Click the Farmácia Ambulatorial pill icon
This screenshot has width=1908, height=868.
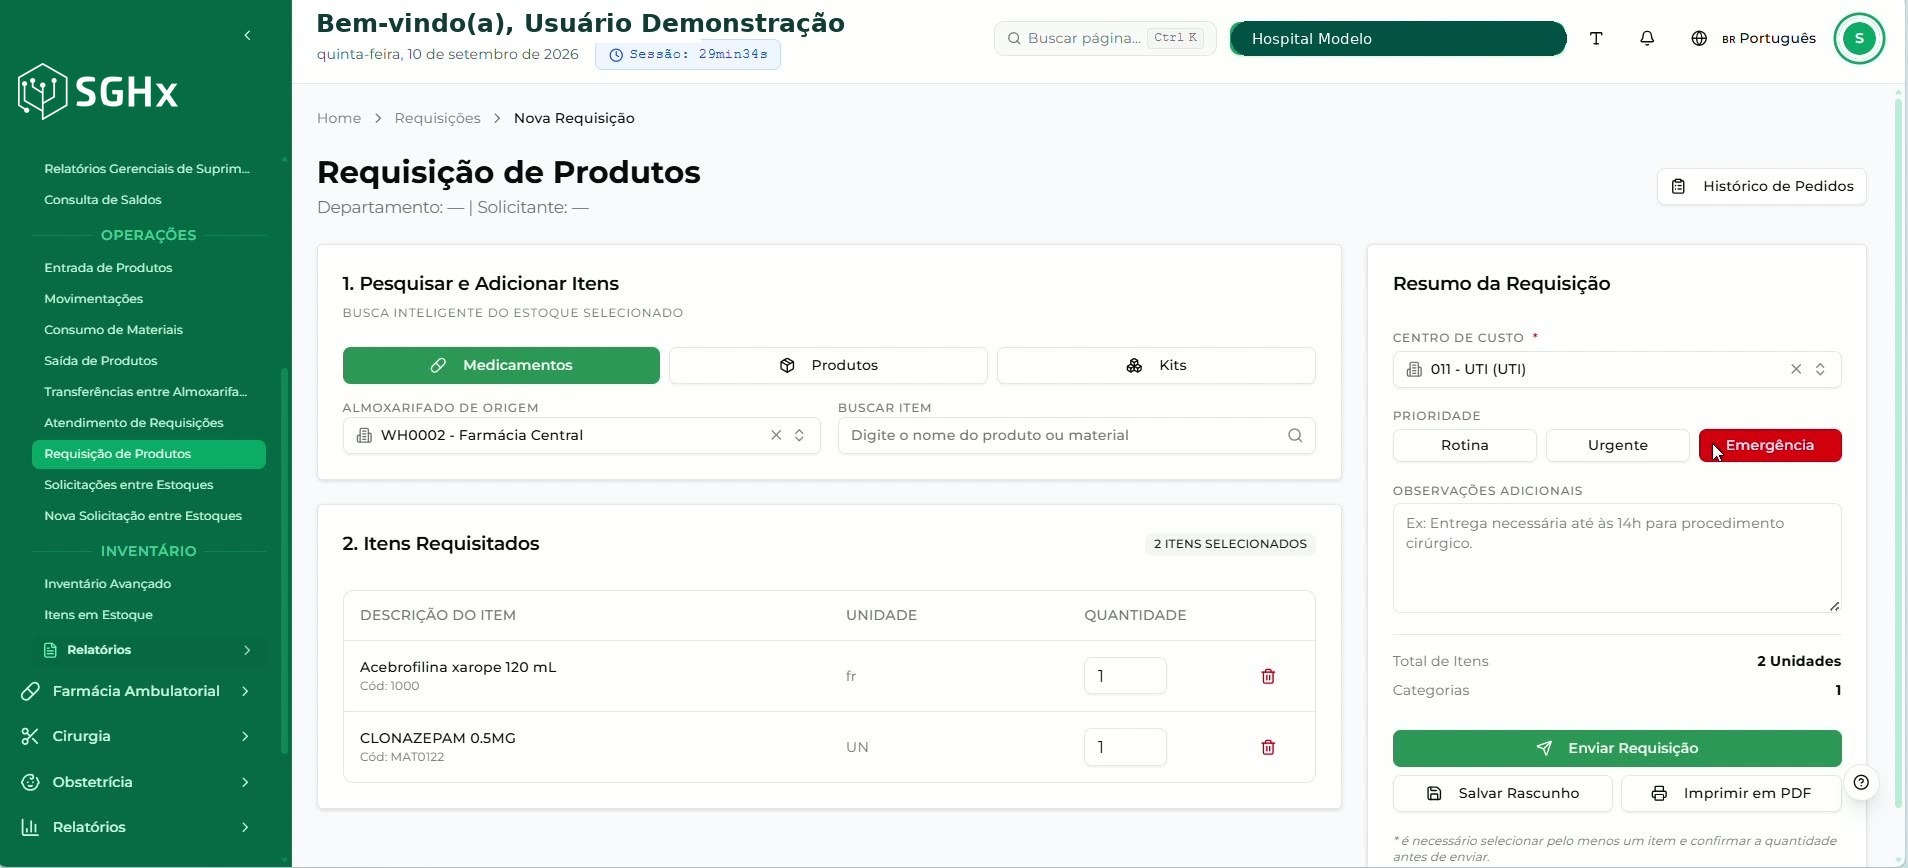30,692
